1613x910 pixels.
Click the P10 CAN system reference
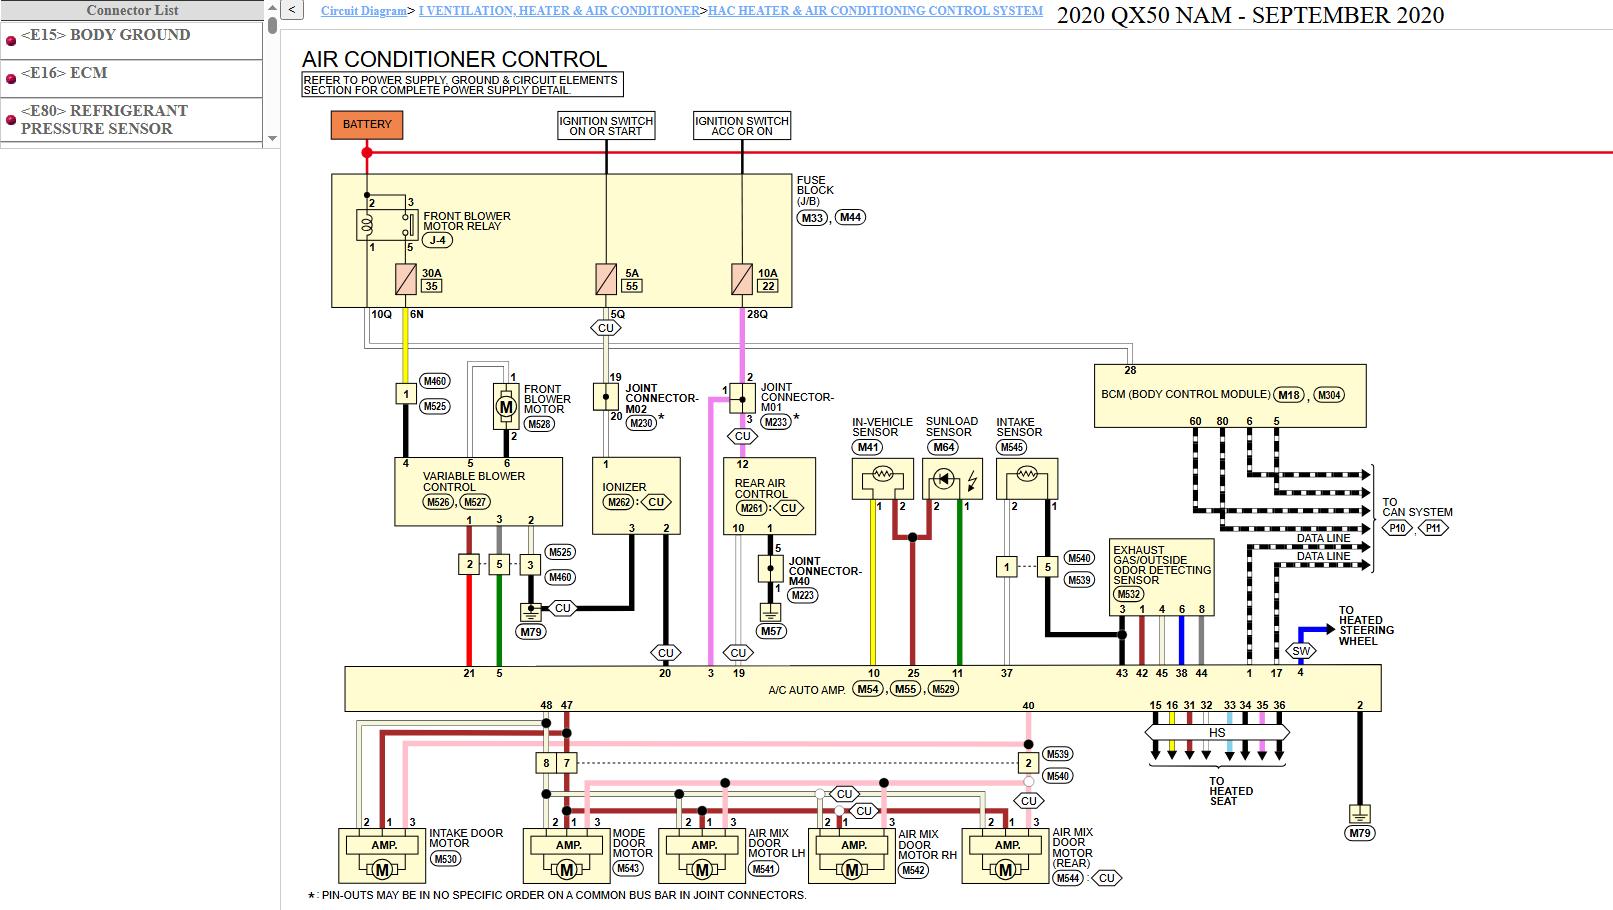click(1397, 528)
